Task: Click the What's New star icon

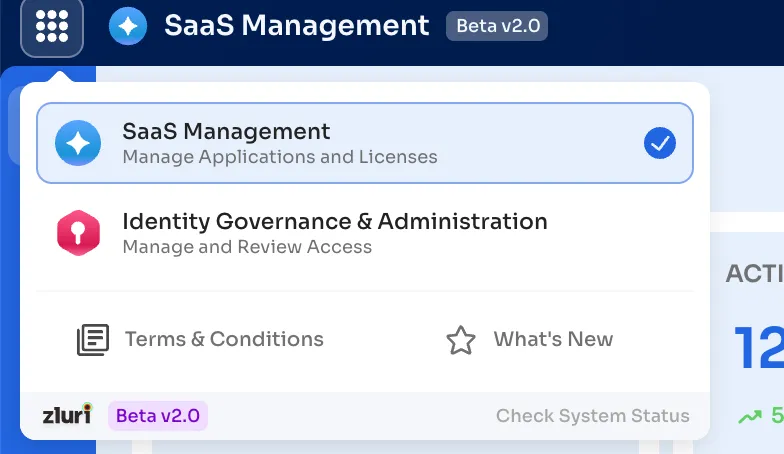Action: (x=460, y=340)
